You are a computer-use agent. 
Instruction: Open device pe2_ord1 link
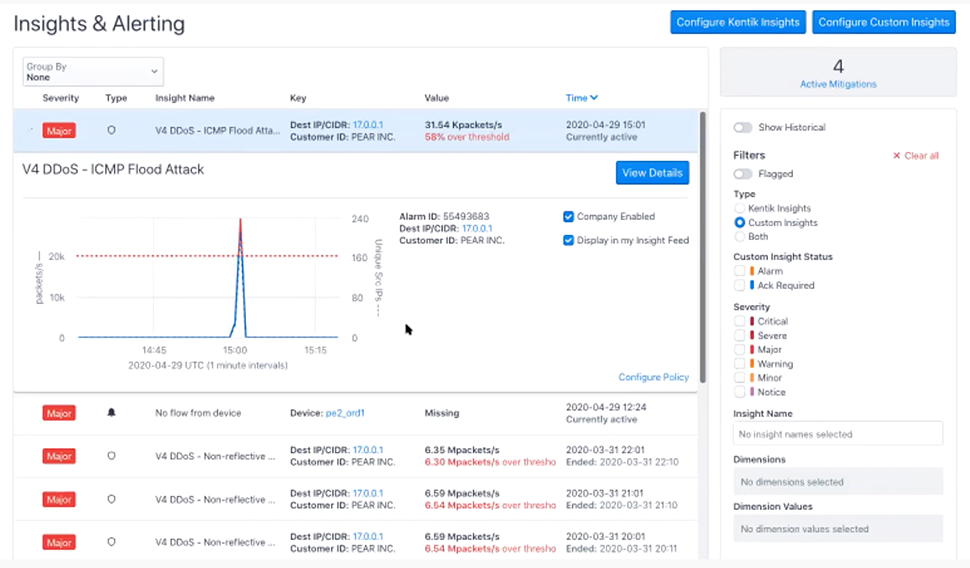point(345,413)
